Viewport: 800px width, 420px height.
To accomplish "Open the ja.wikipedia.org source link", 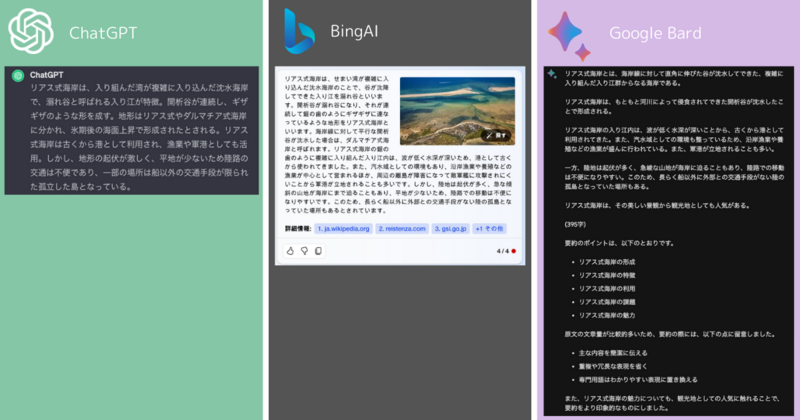I will pyautogui.click(x=343, y=229).
